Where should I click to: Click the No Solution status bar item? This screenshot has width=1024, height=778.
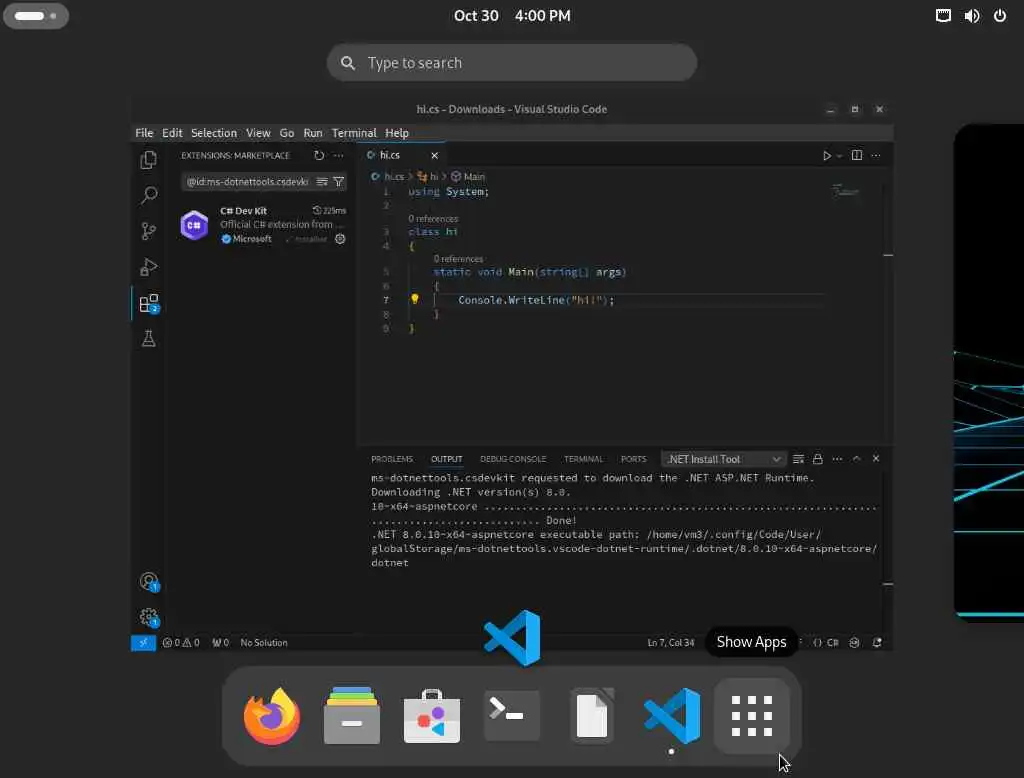click(x=264, y=643)
